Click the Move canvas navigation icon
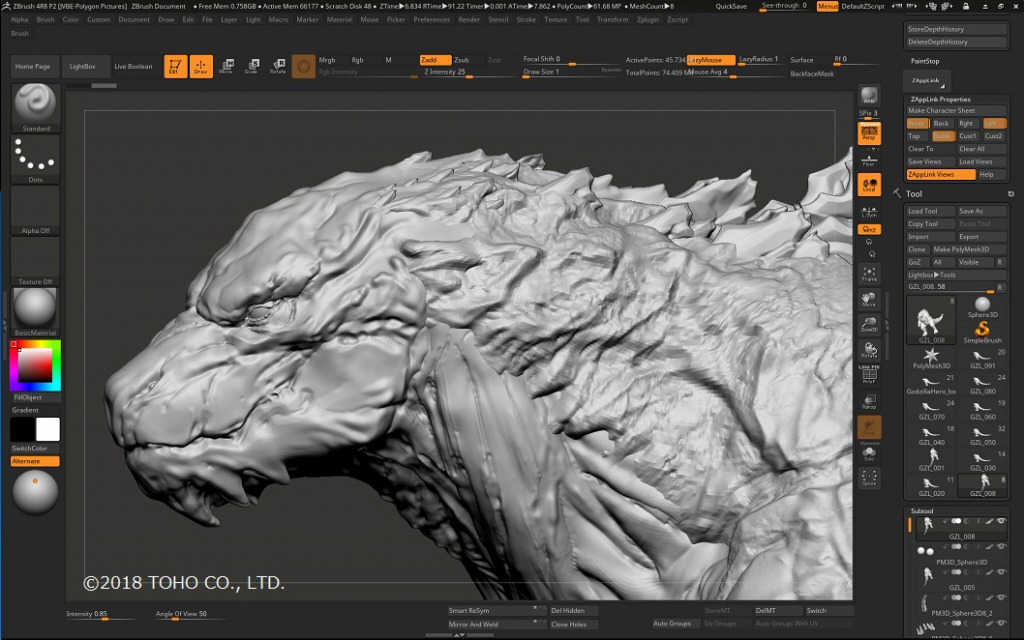Image resolution: width=1024 pixels, height=640 pixels. tap(869, 300)
